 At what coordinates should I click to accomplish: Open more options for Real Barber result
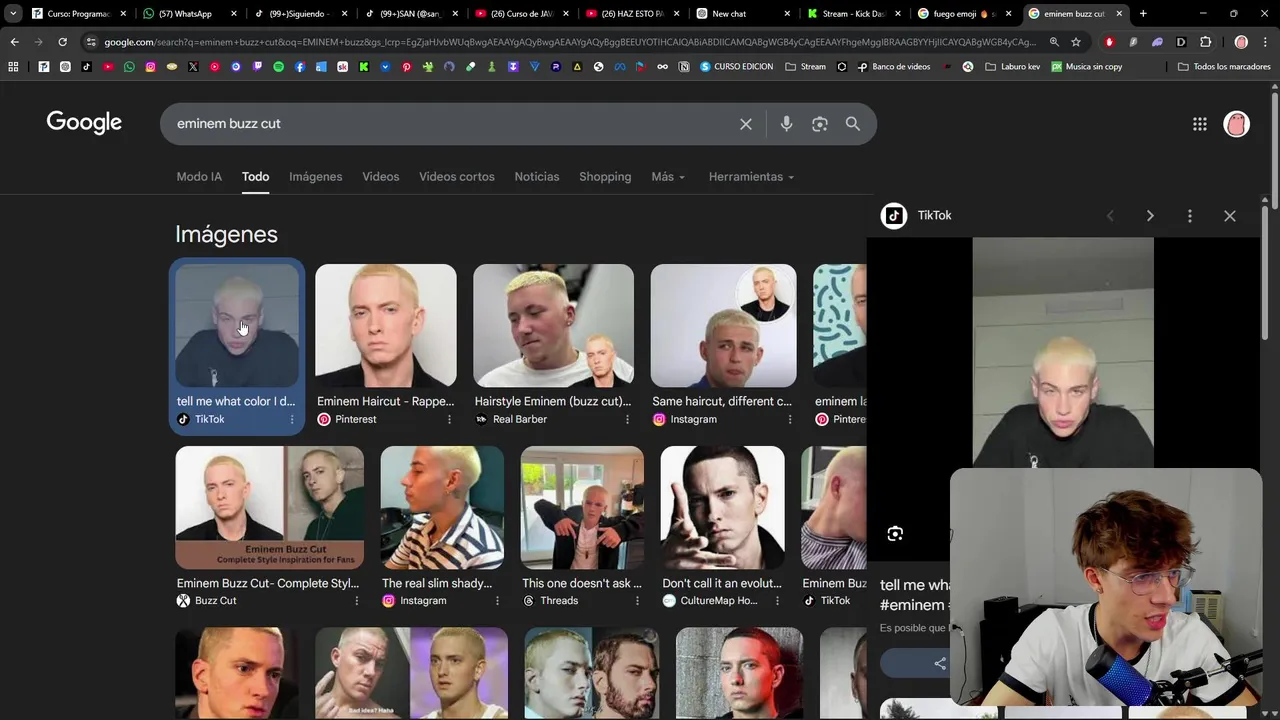627,420
